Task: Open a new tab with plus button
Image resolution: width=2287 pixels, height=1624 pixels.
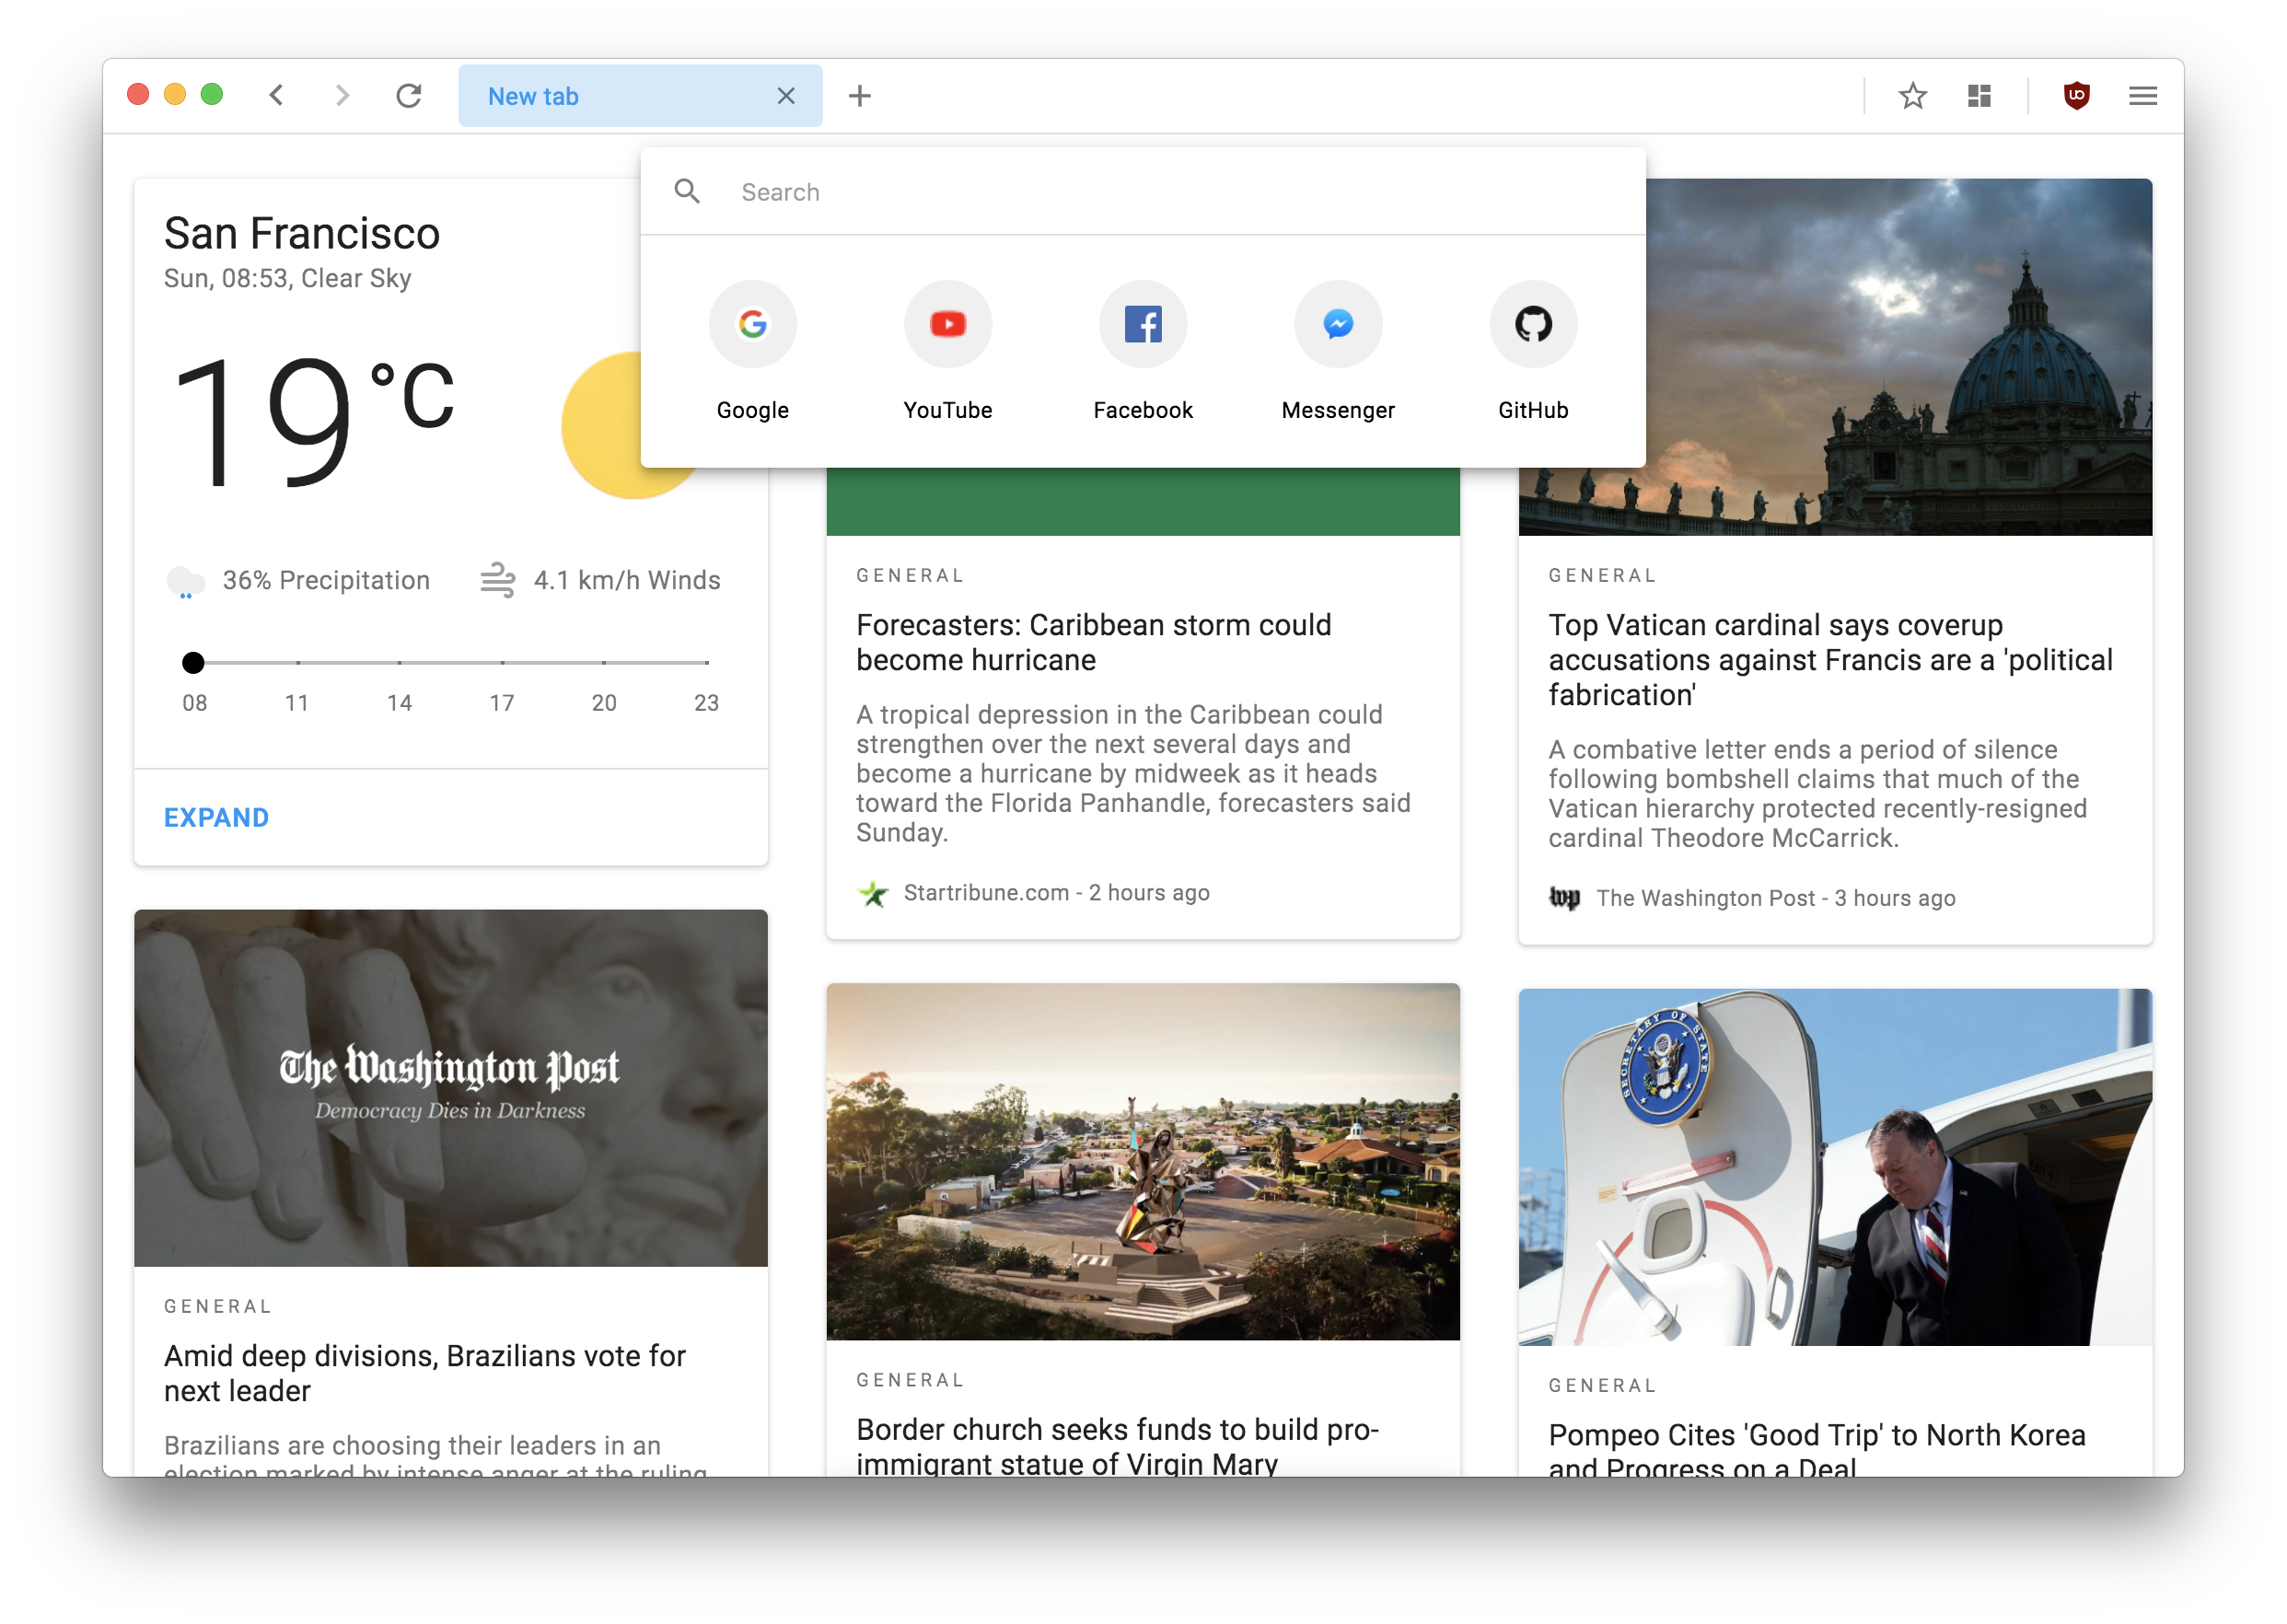Action: coord(859,96)
